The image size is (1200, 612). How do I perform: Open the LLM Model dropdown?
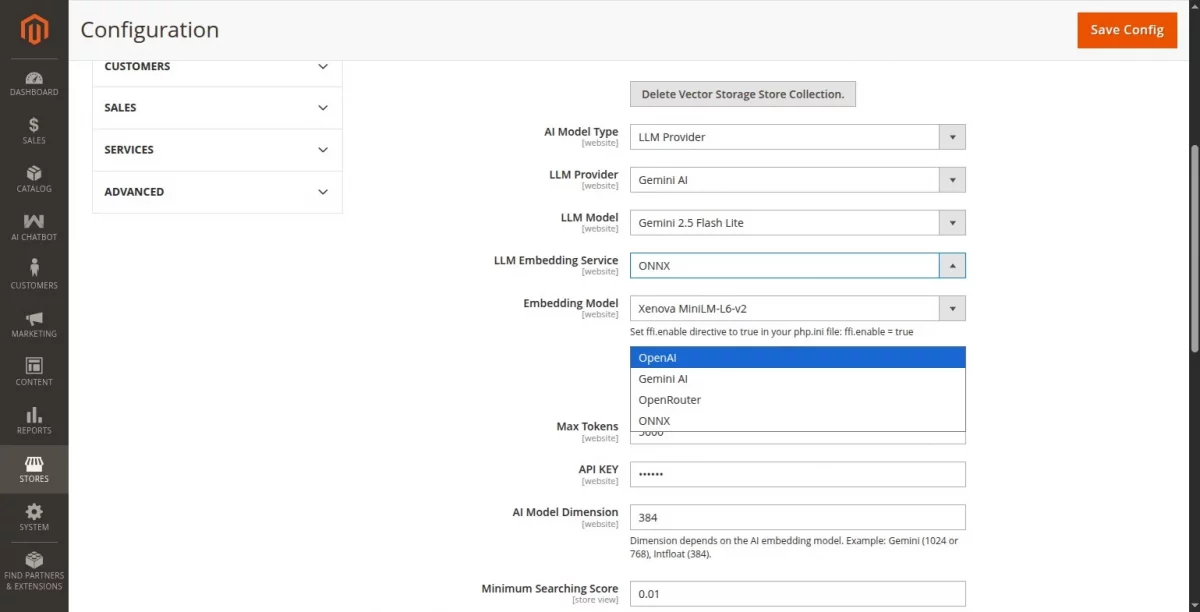tap(797, 223)
